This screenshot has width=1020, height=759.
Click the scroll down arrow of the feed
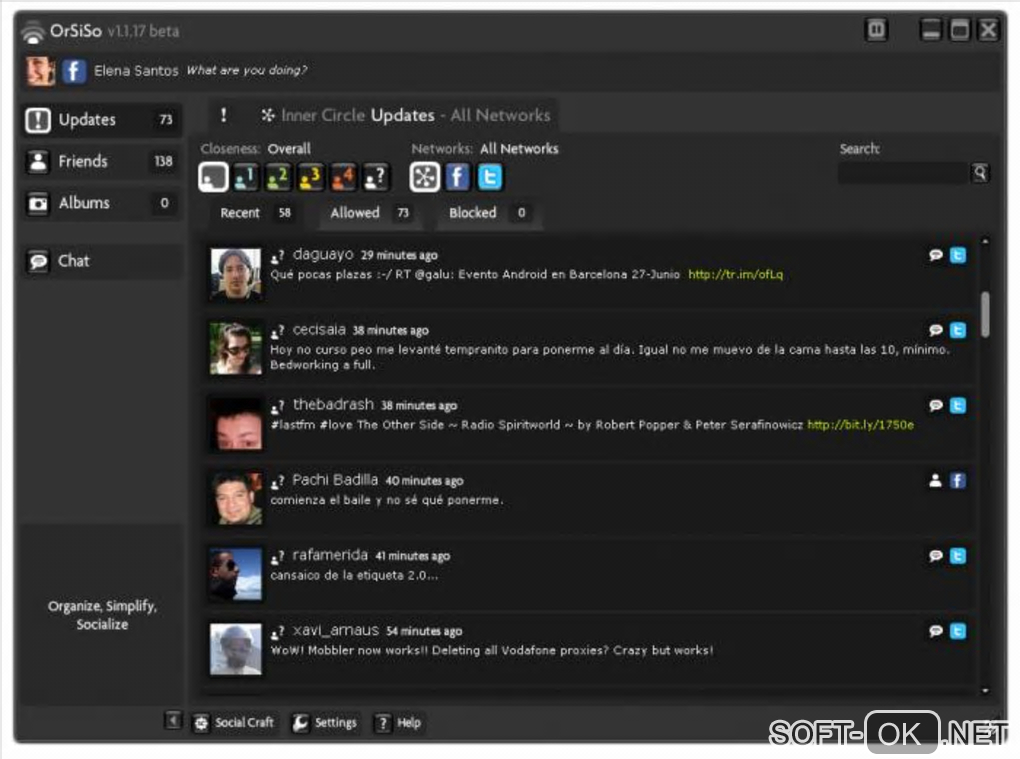986,691
